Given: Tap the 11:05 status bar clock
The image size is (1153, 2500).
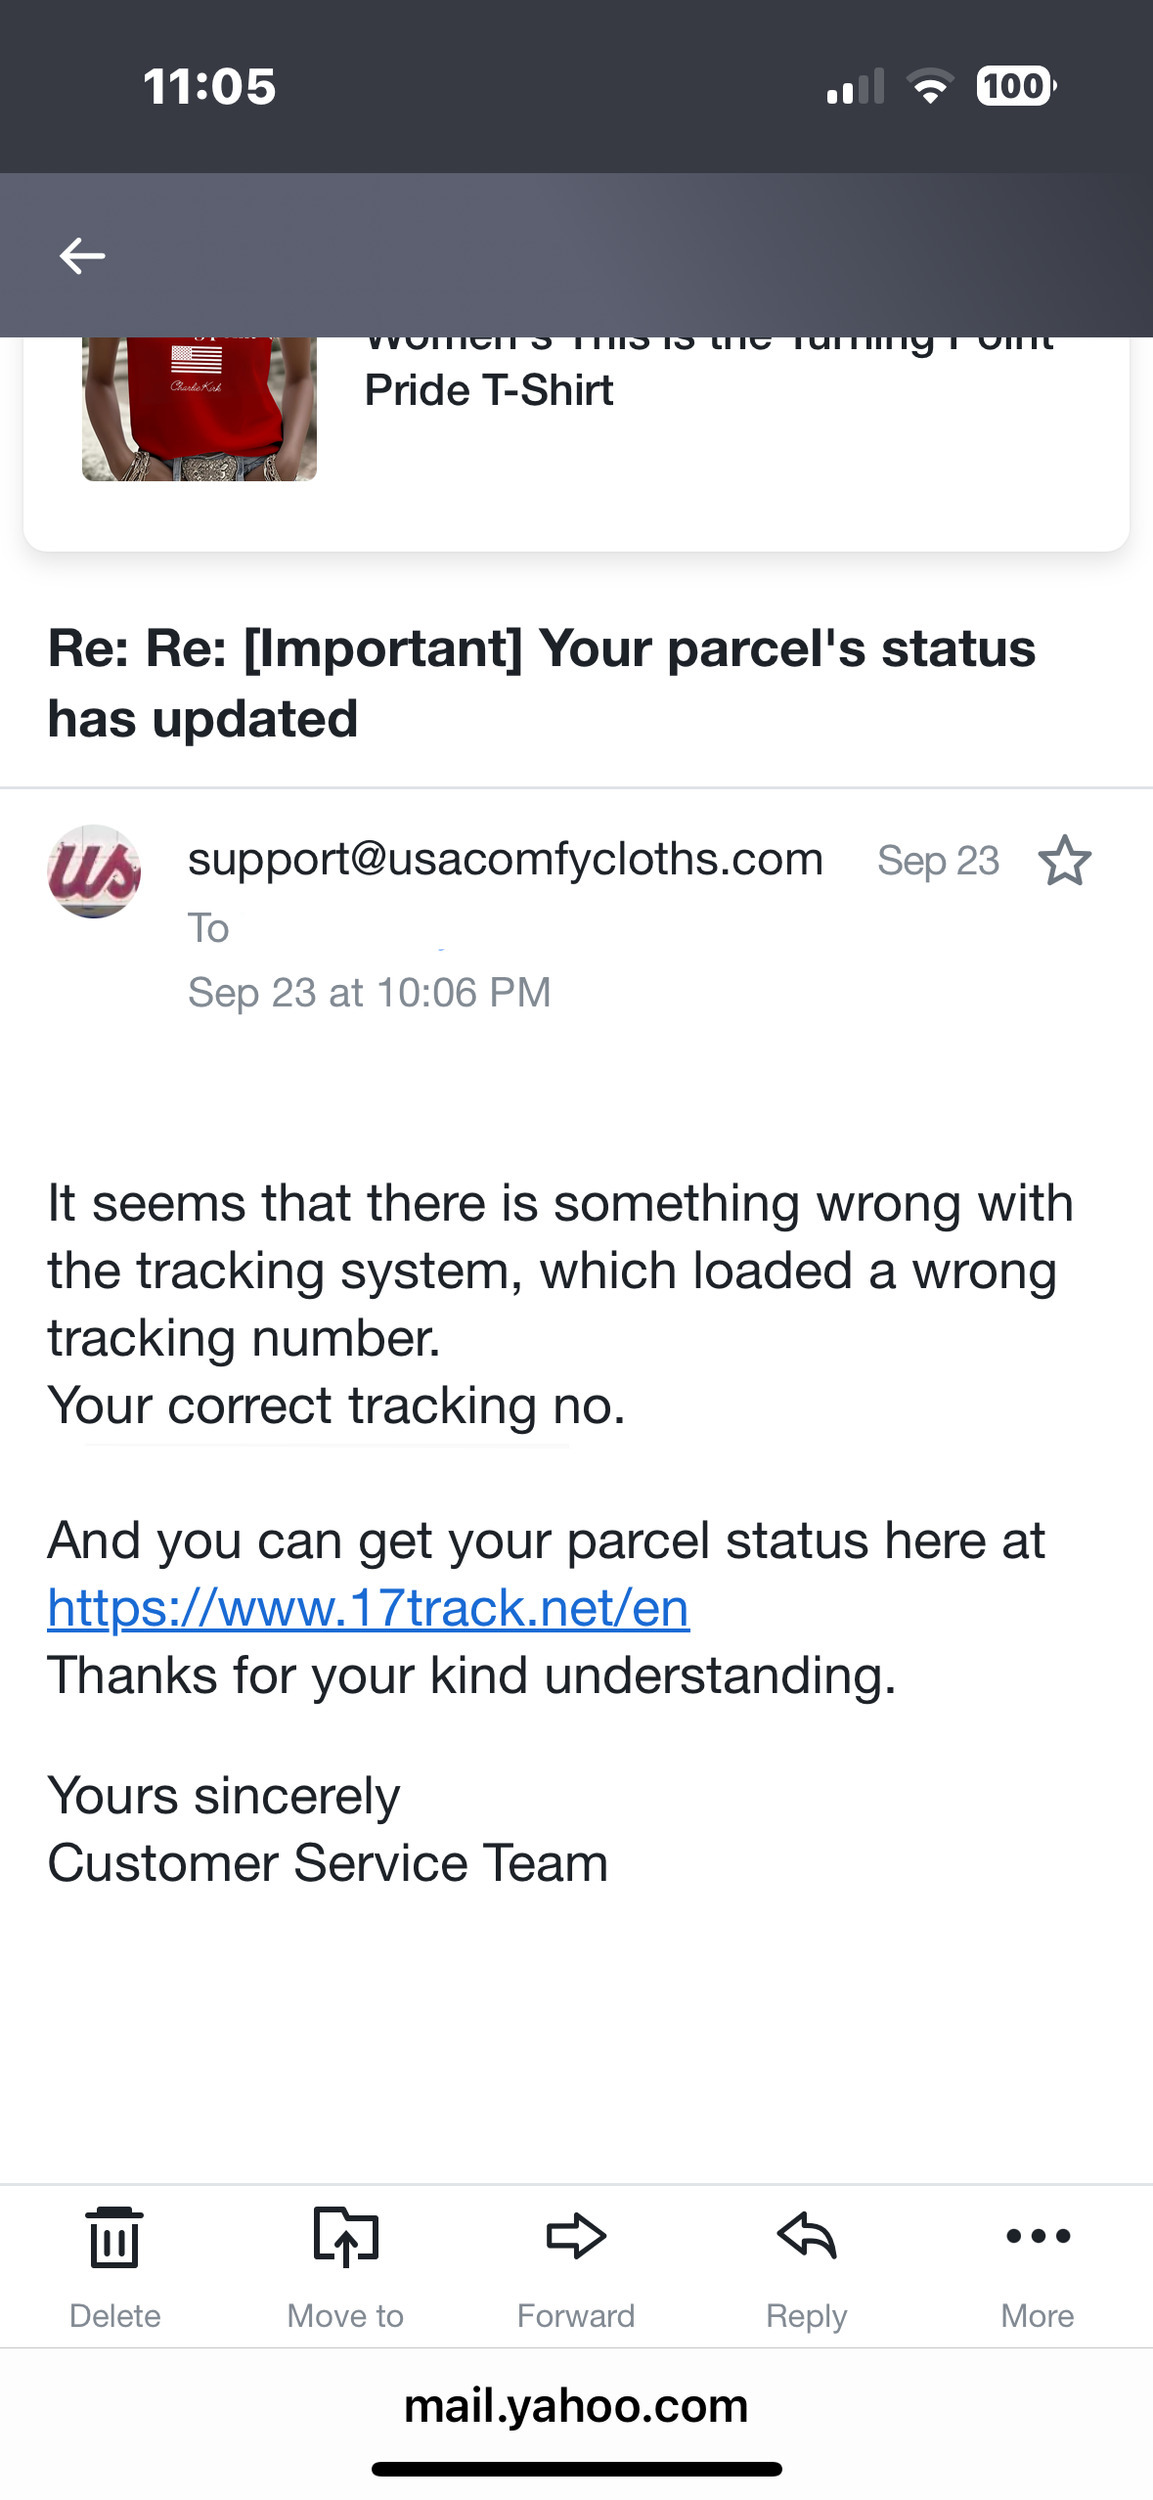Looking at the screenshot, I should 209,86.
